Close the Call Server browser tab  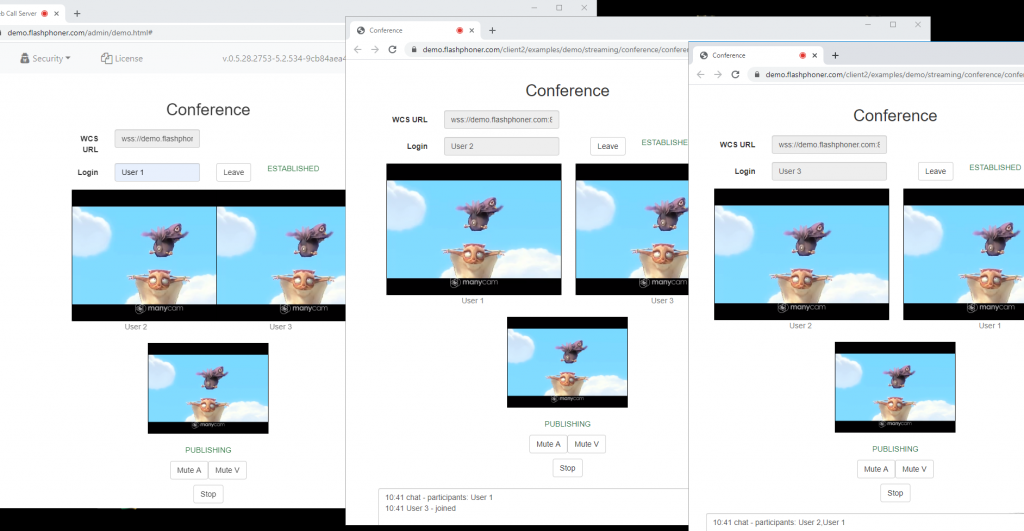click(57, 13)
